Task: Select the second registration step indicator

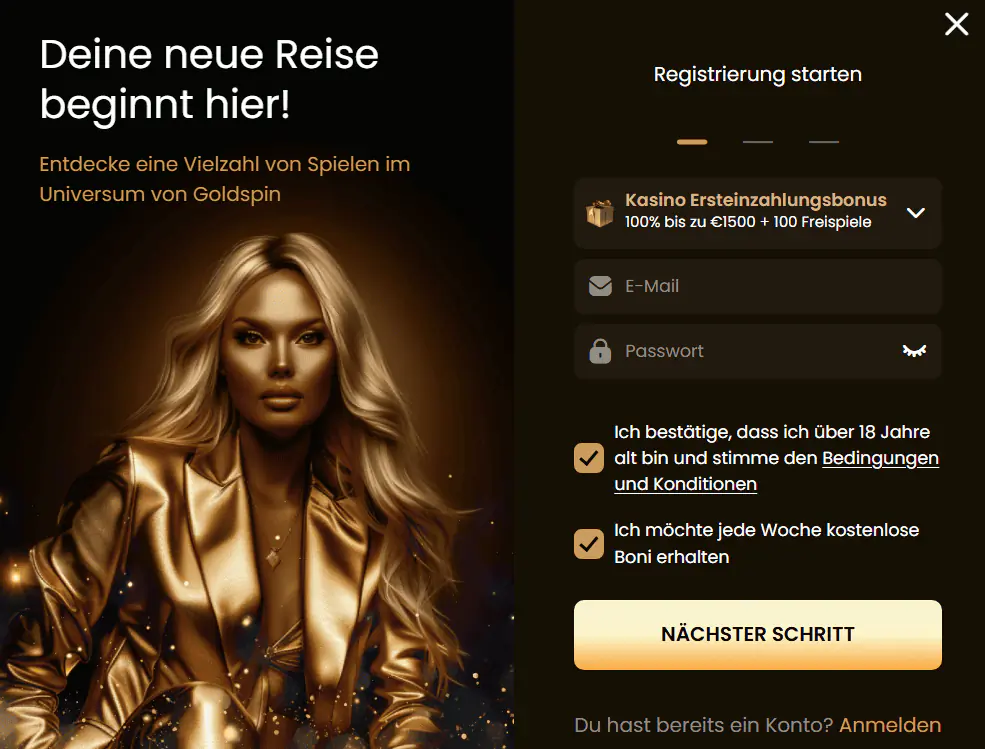Action: pyautogui.click(x=758, y=142)
